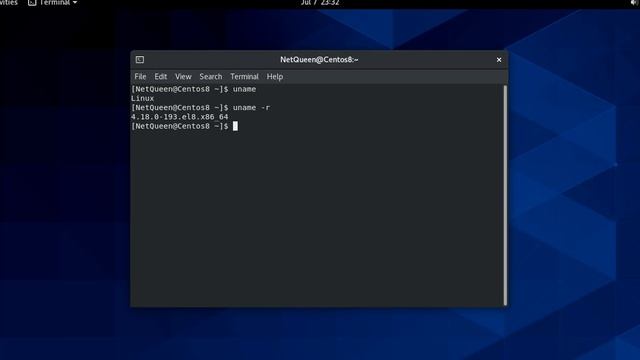This screenshot has height=360, width=640.
Task: Click the terminal icon in title bar
Action: tap(140, 60)
